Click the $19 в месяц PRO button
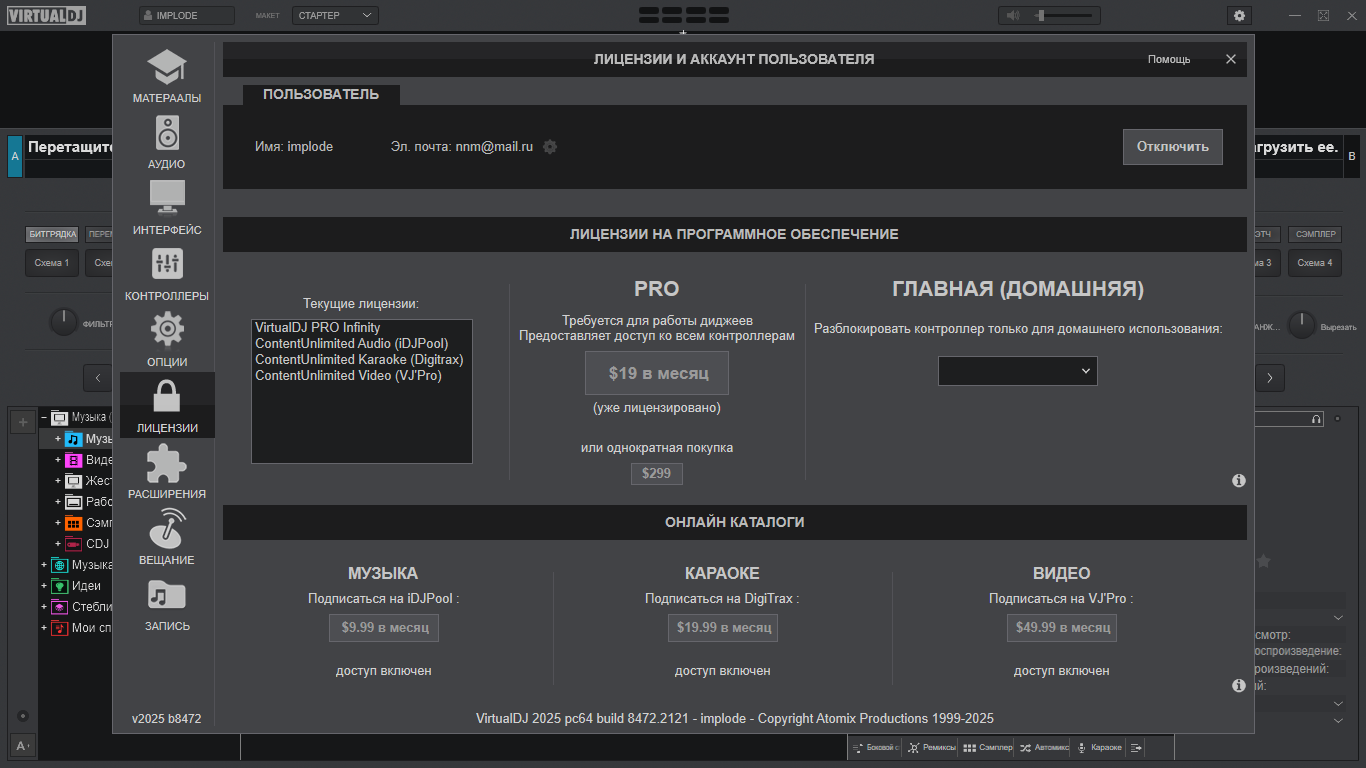The width and height of the screenshot is (1366, 768). (657, 373)
